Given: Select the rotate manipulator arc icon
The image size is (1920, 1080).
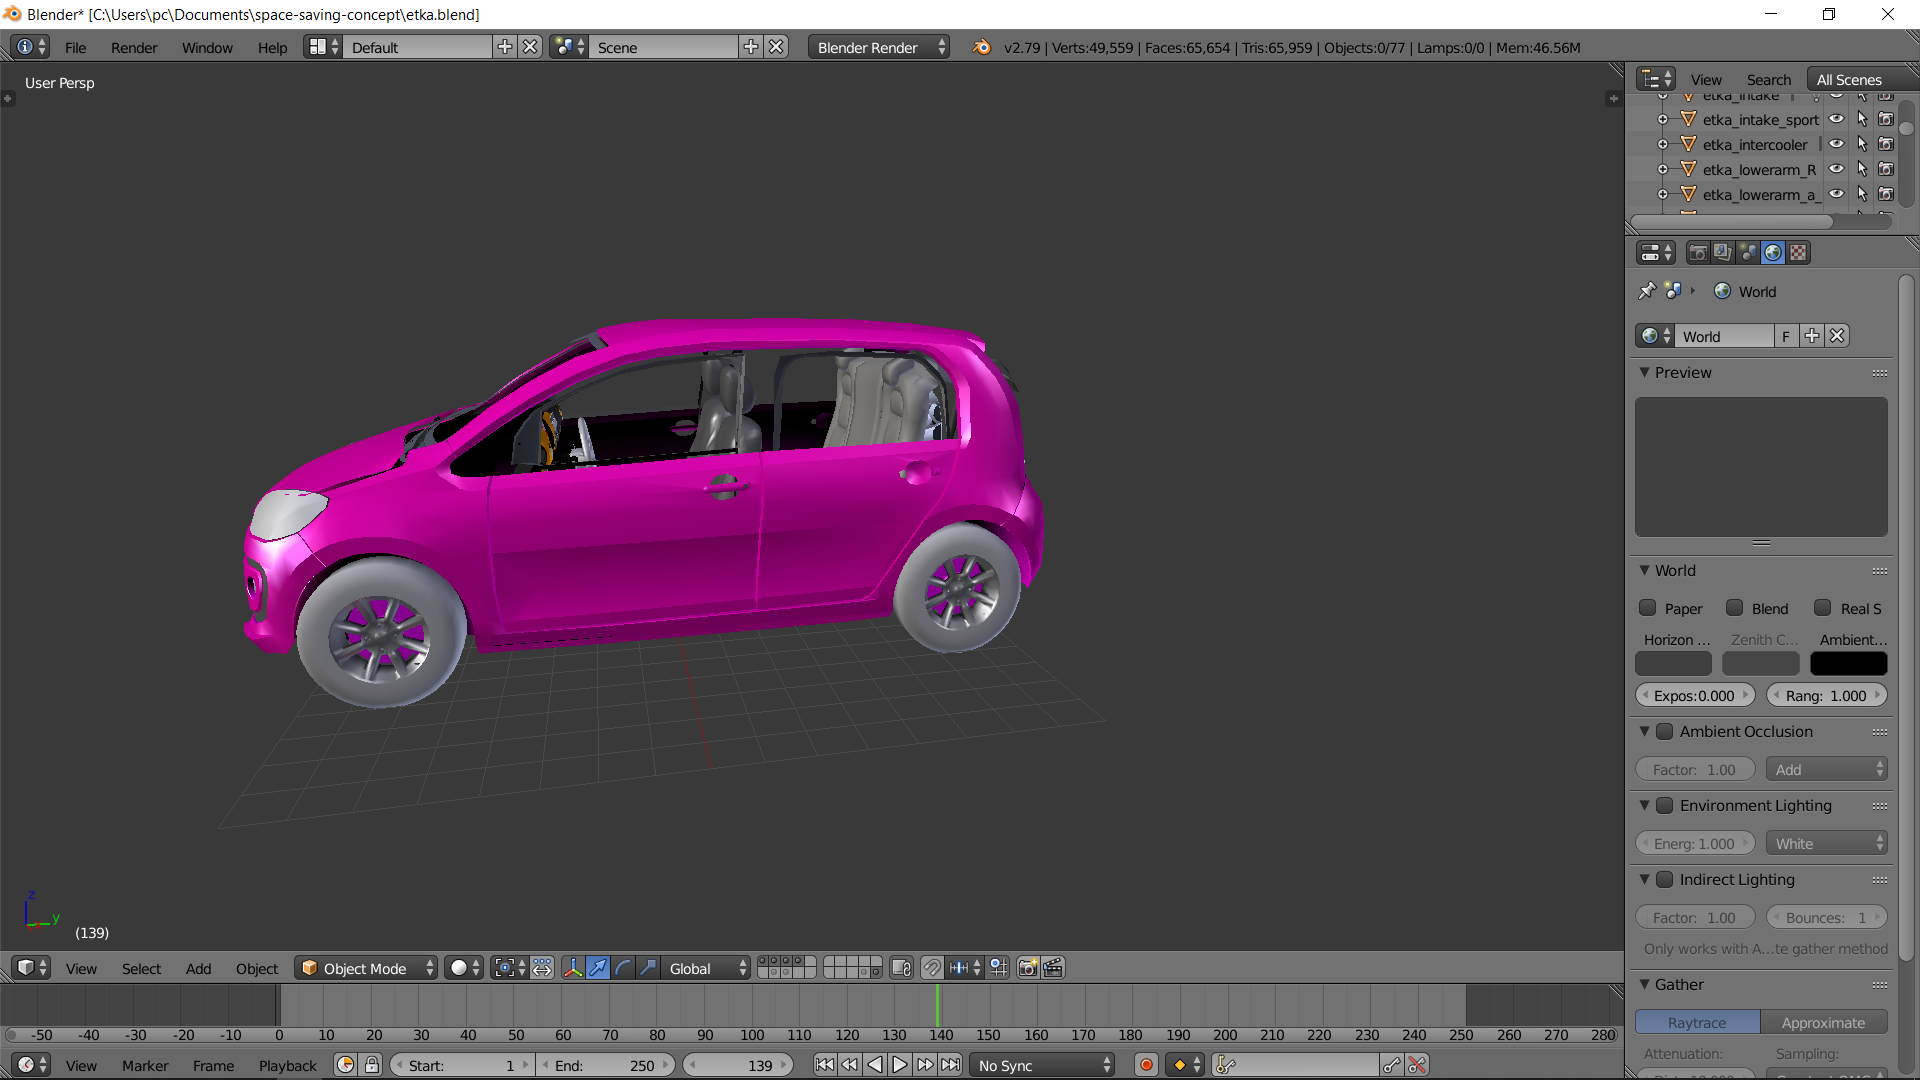Looking at the screenshot, I should pos(623,968).
